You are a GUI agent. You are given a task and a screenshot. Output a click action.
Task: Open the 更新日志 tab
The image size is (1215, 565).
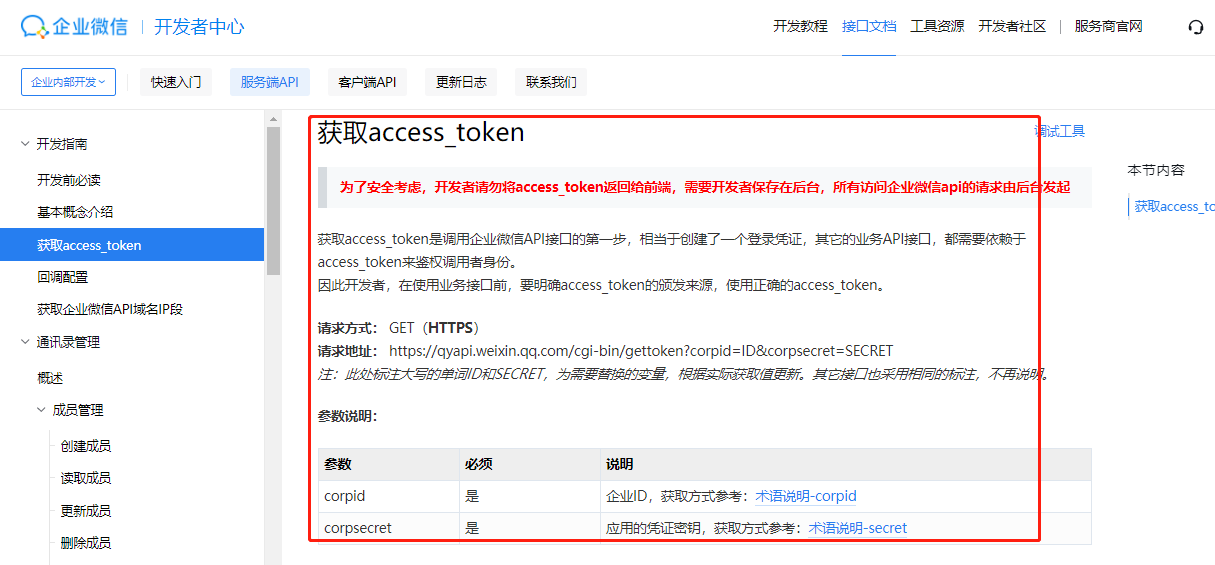(461, 82)
